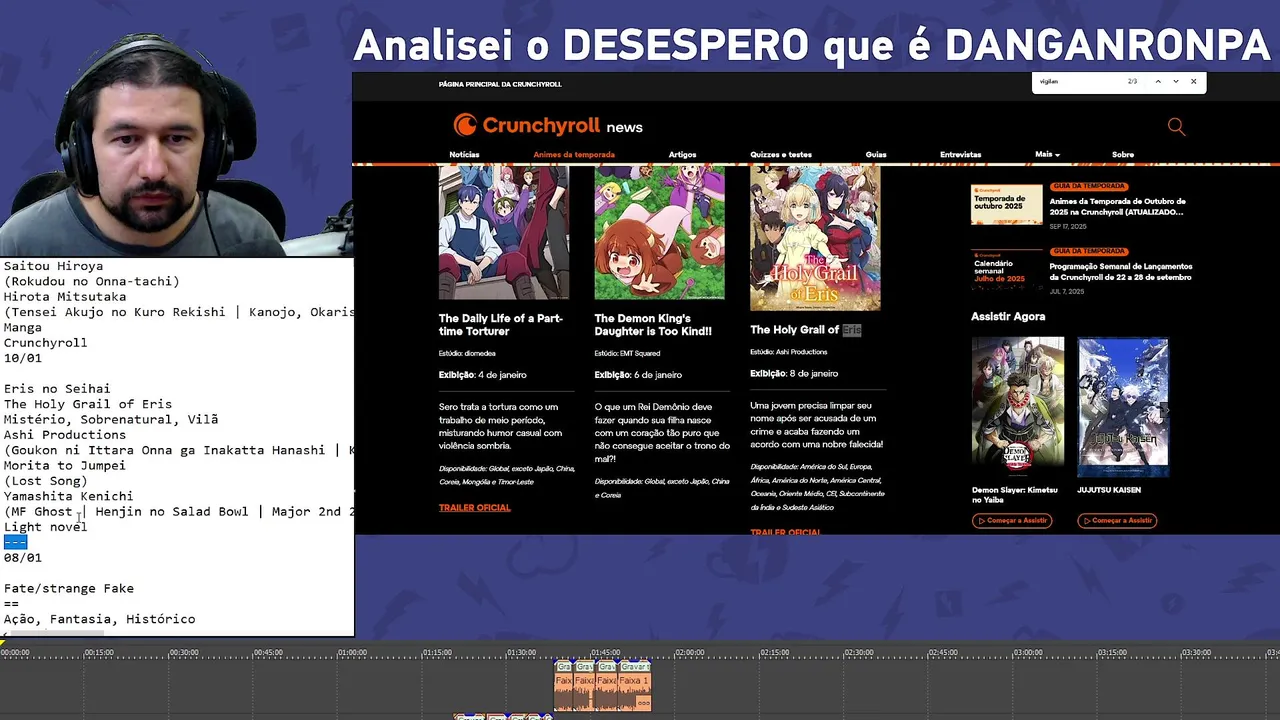Click 'Ashi Productions' line in notes

(x=65, y=435)
